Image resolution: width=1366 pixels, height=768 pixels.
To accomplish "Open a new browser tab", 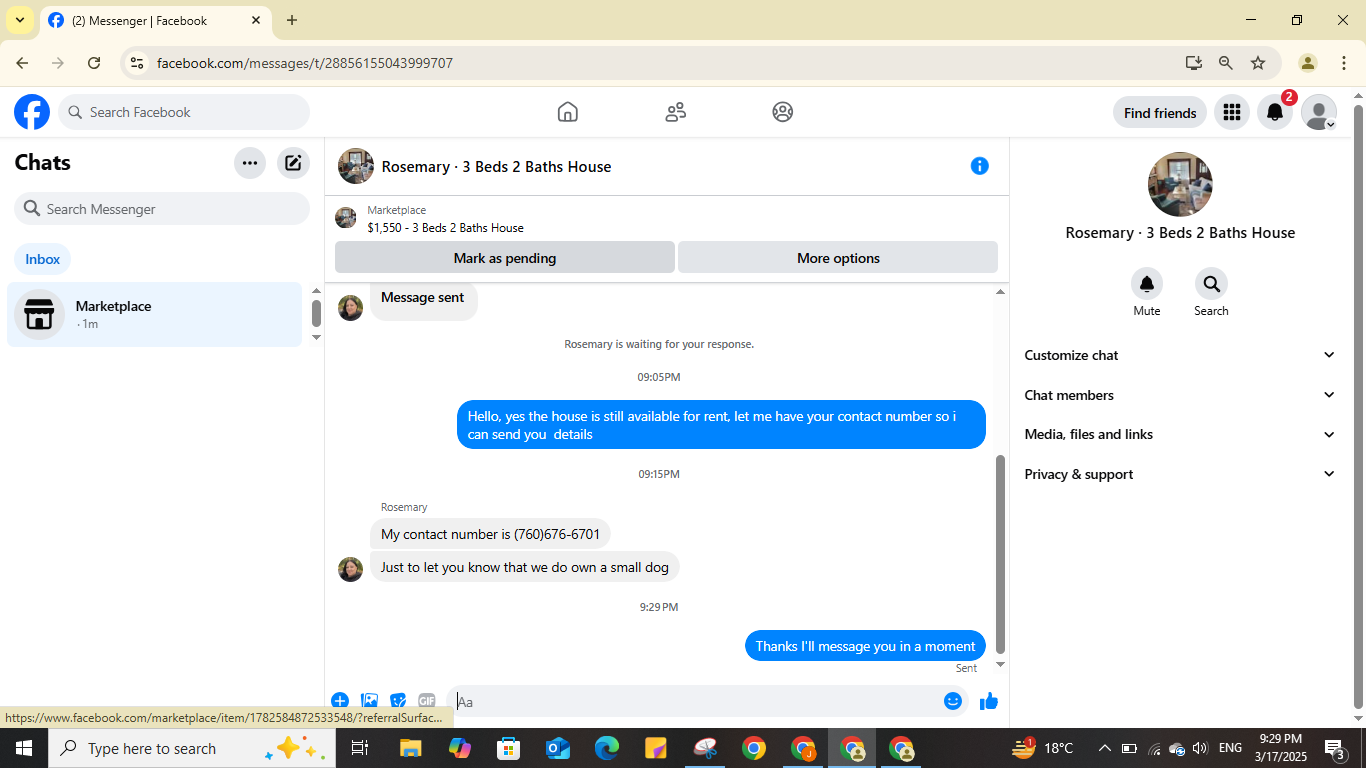I will [292, 20].
